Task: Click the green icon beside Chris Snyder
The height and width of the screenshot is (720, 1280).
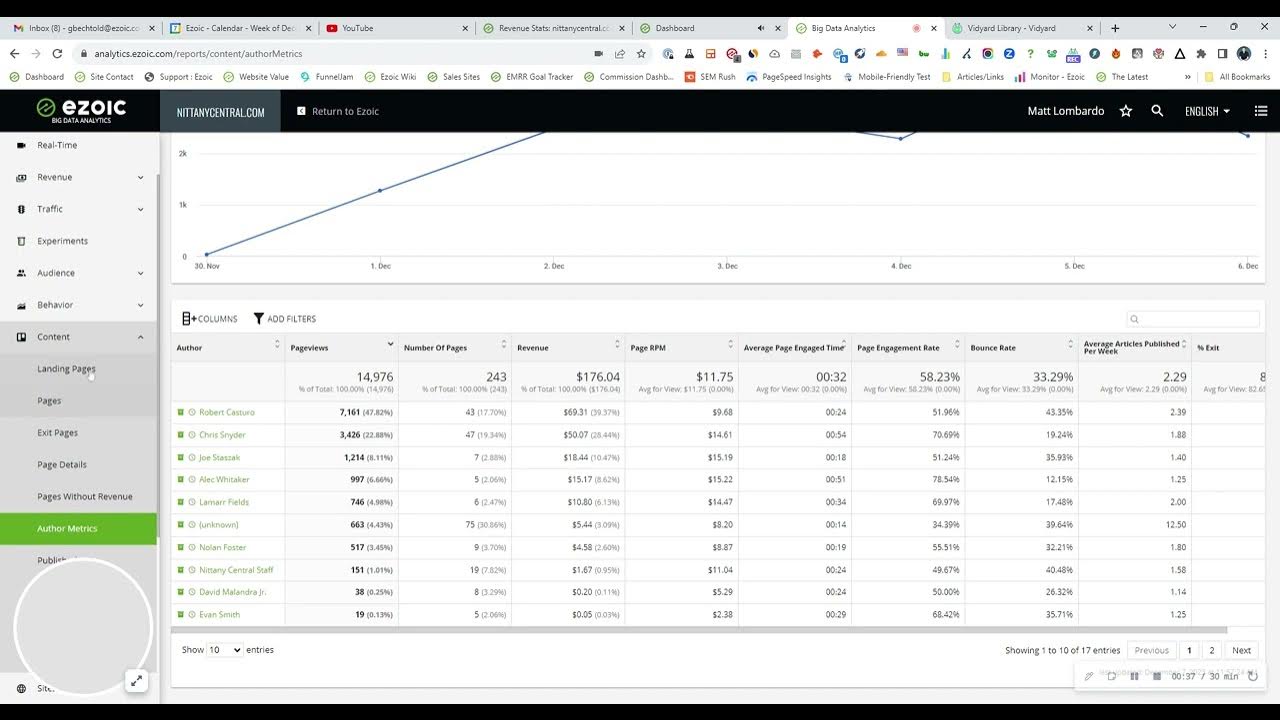Action: click(181, 435)
